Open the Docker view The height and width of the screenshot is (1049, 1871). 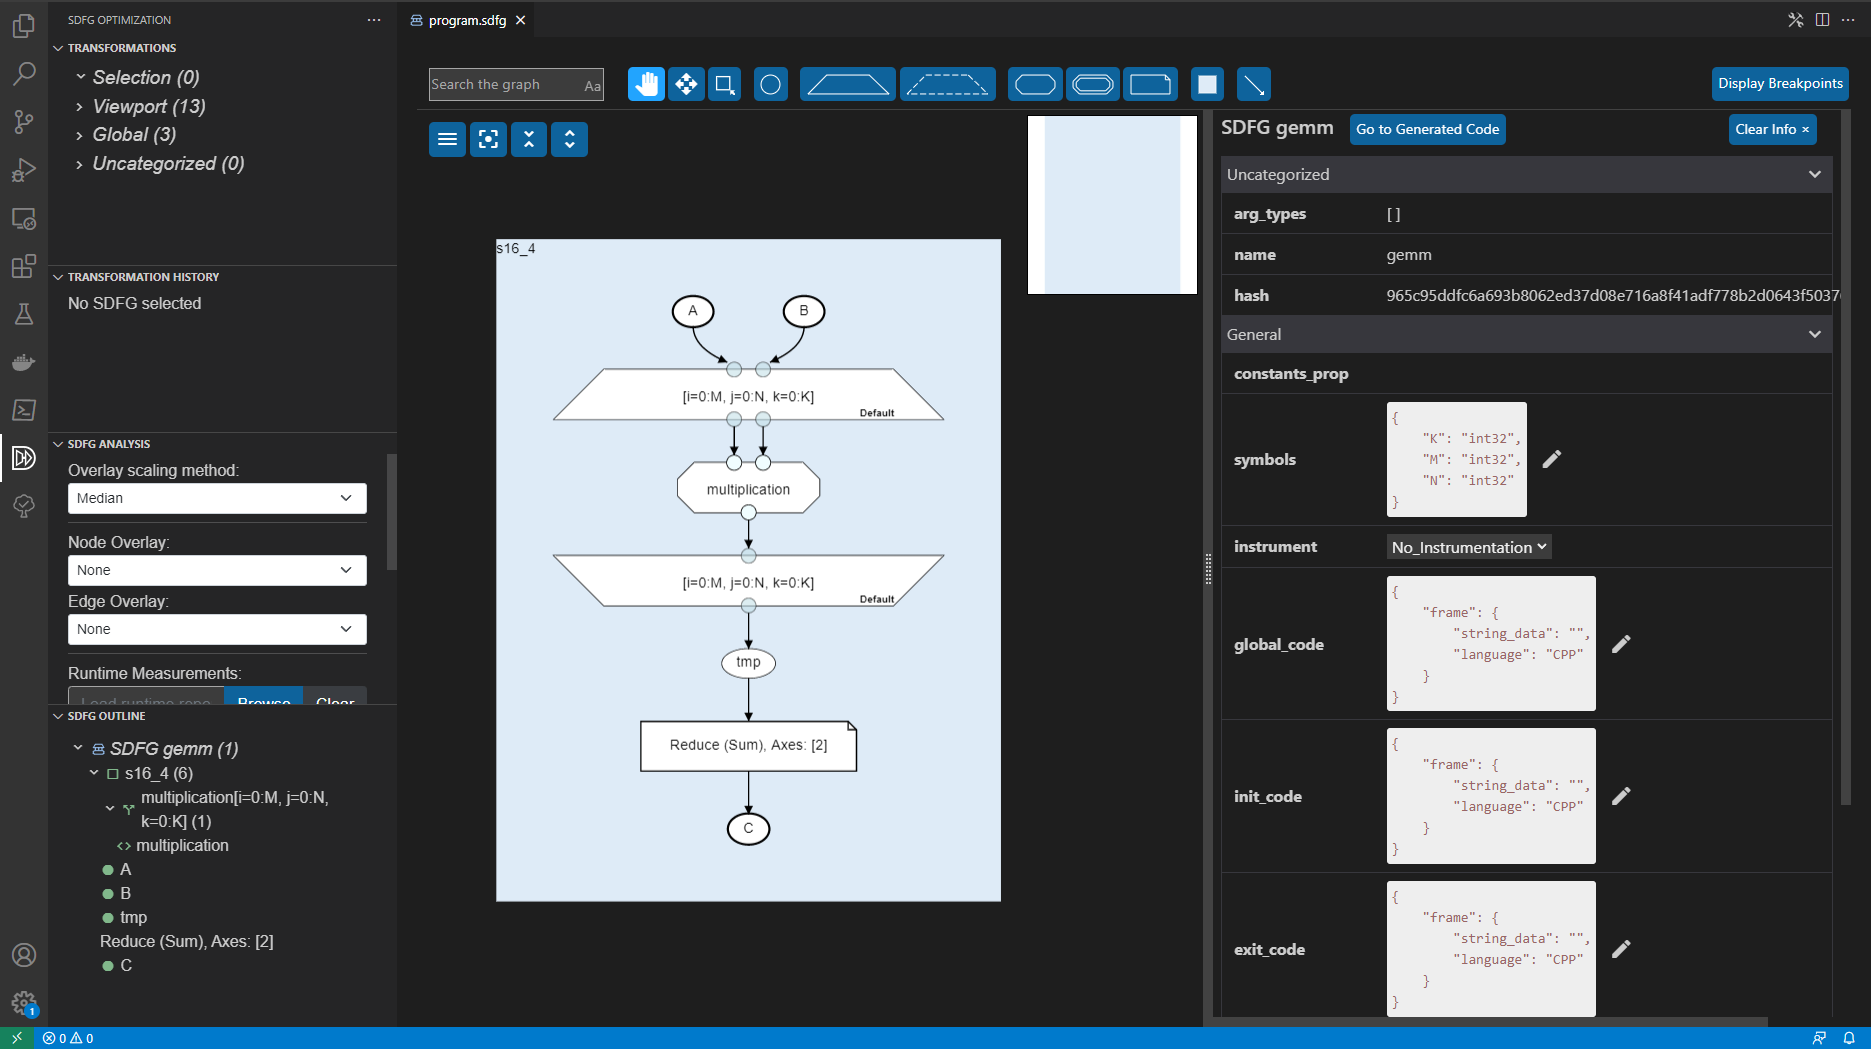point(23,362)
